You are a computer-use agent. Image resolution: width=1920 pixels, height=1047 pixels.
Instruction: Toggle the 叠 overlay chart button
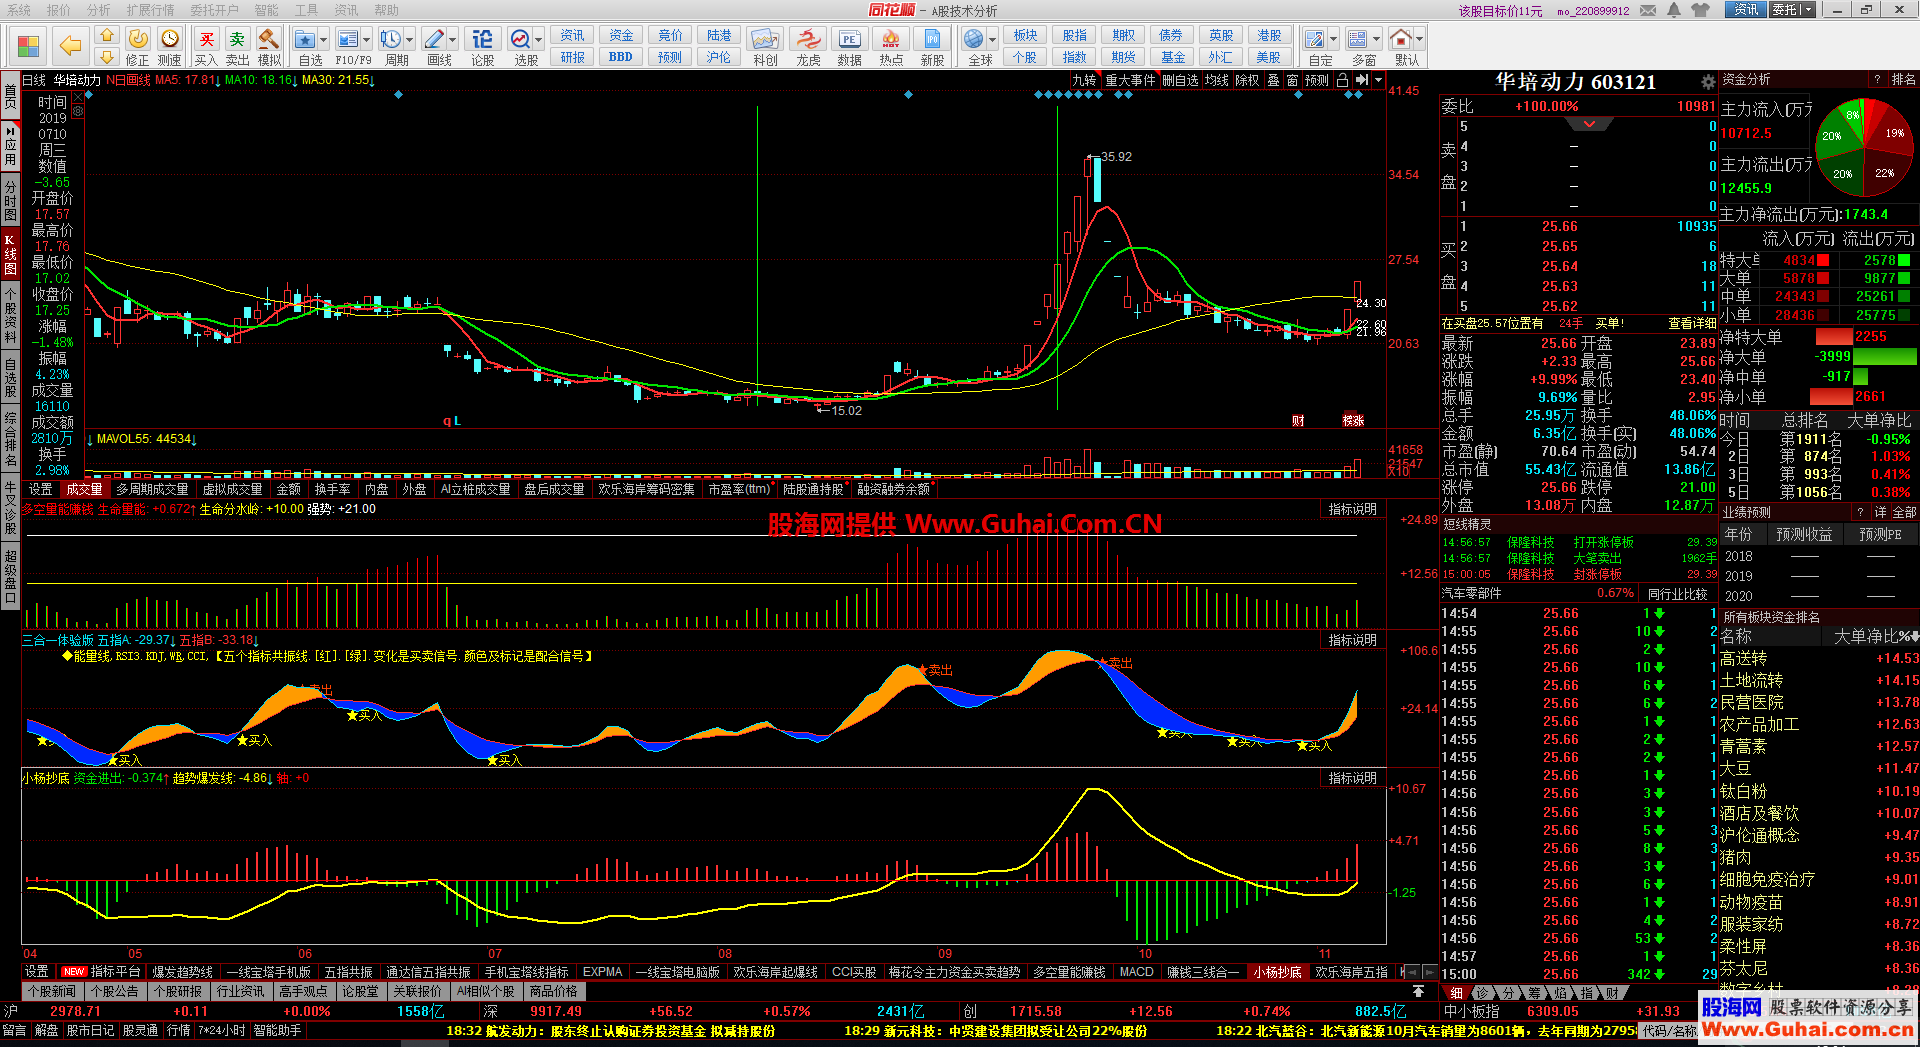tap(1273, 80)
